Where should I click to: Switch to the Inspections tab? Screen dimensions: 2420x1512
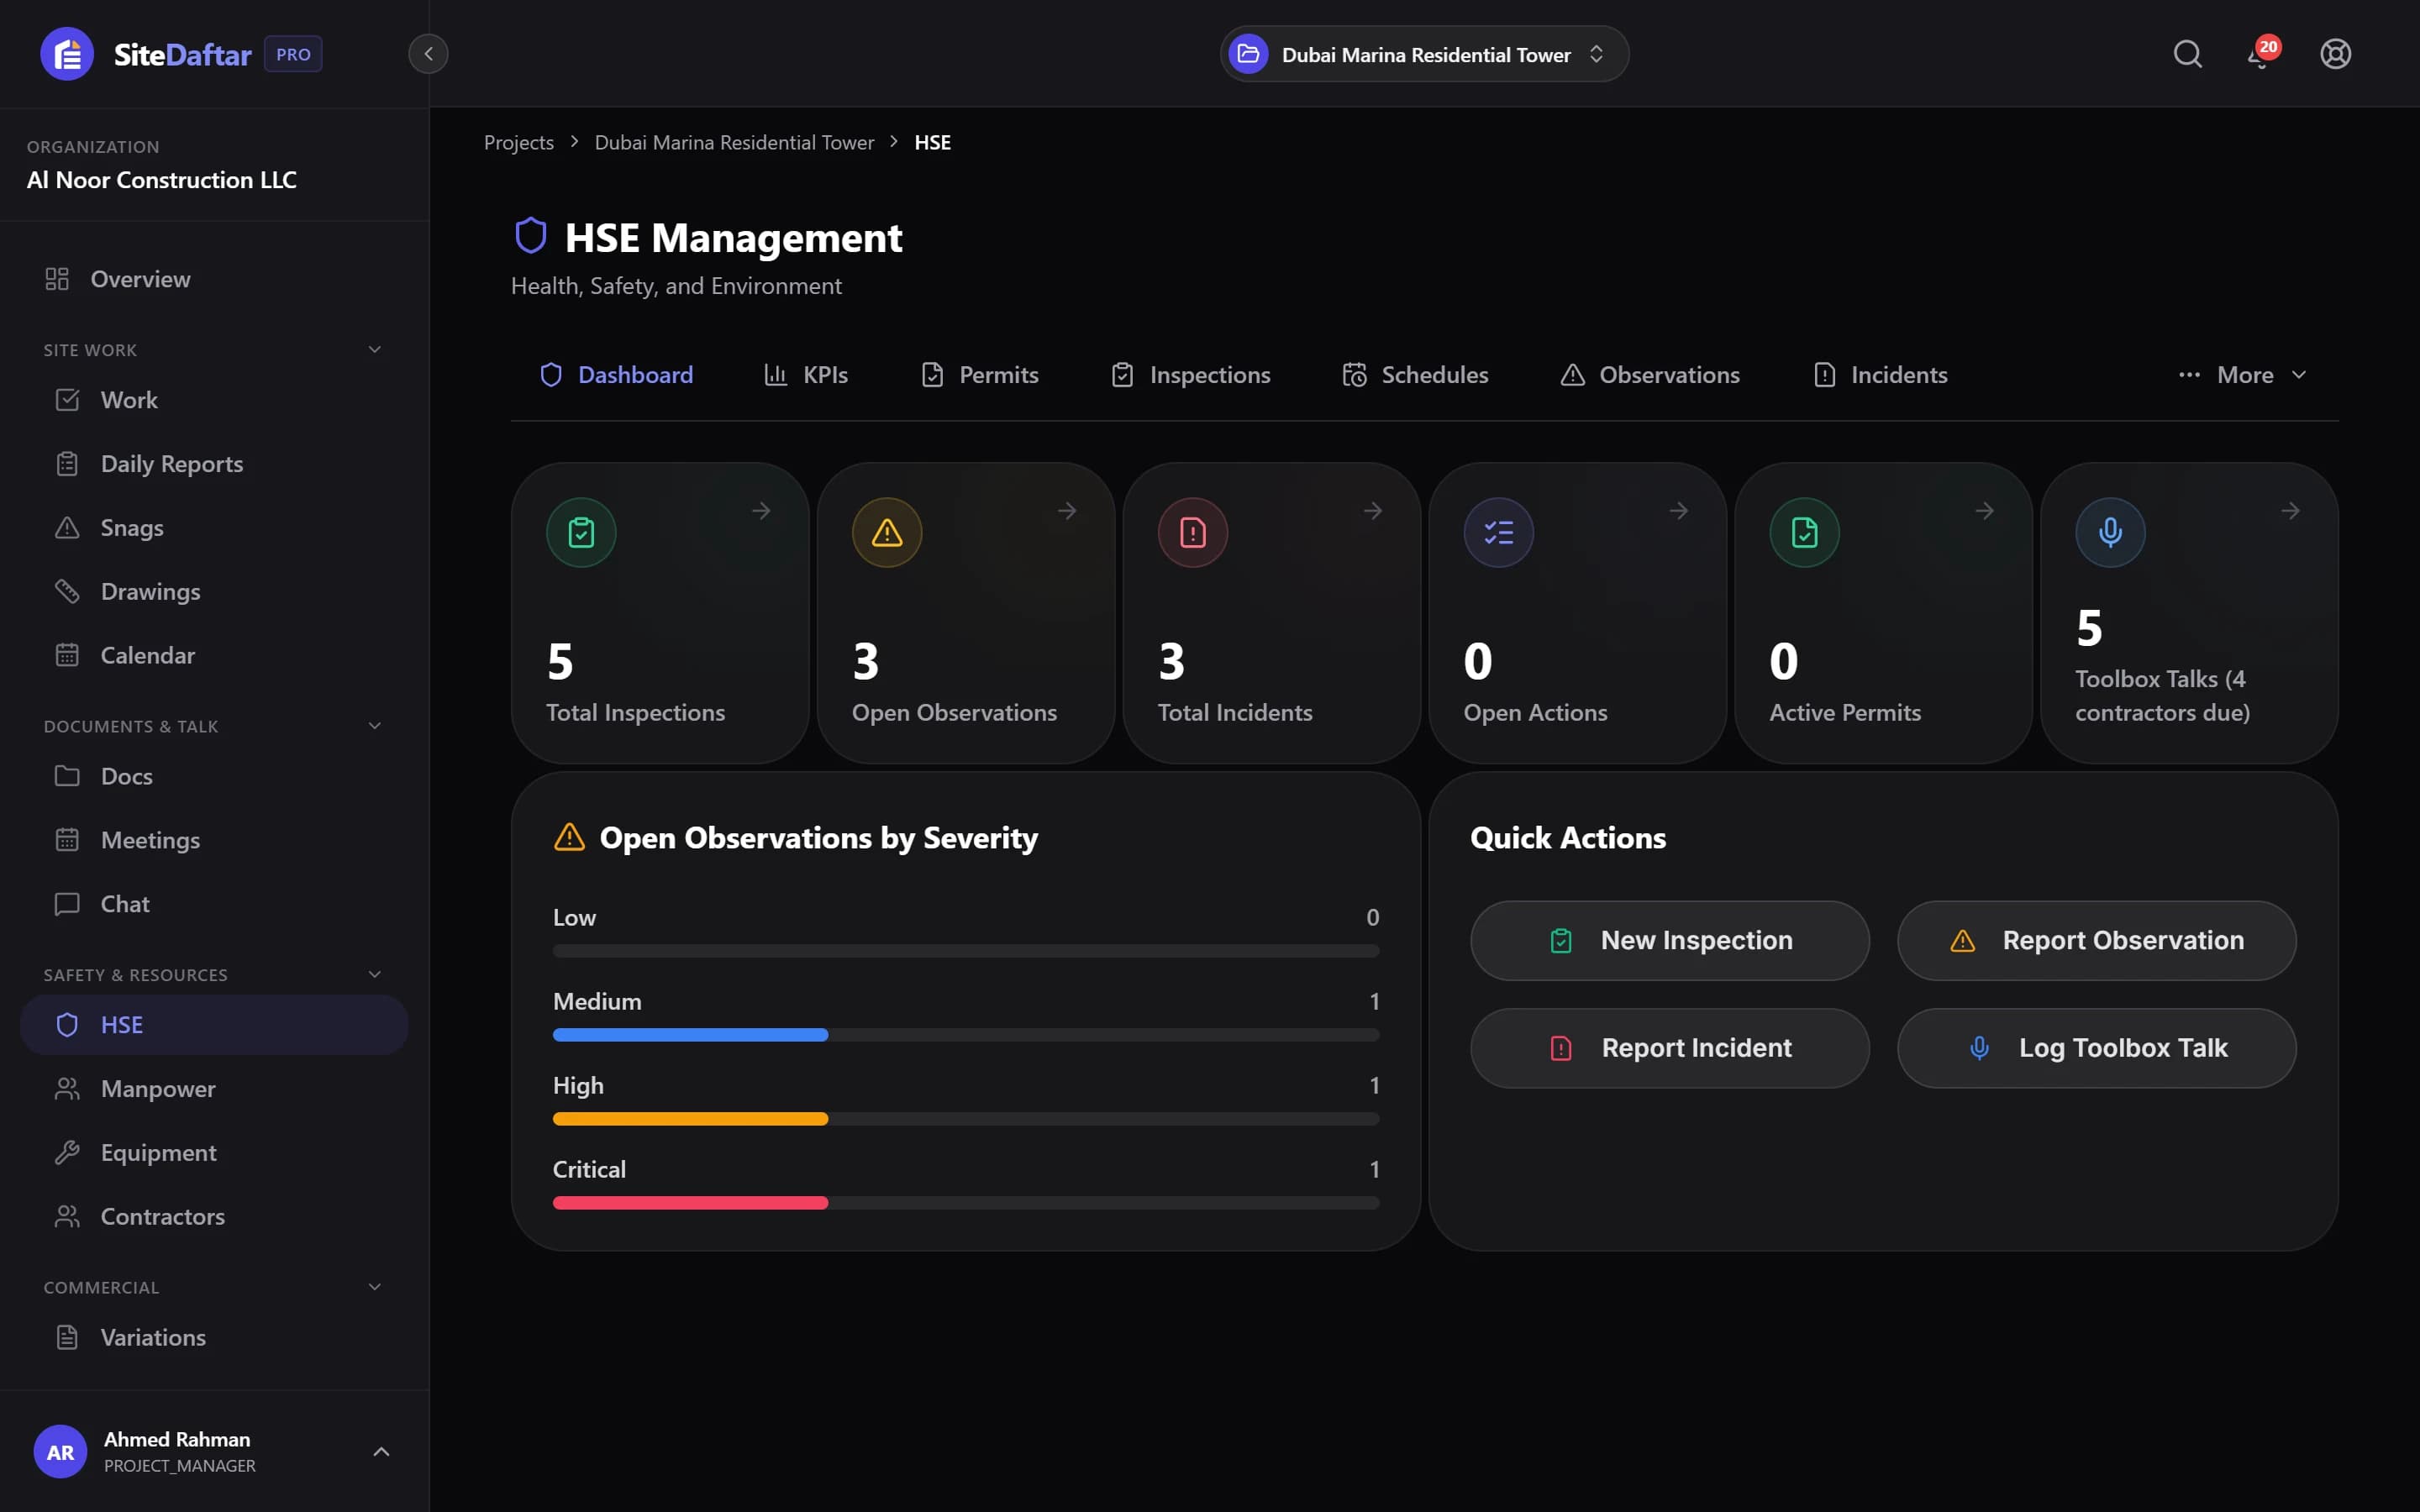tap(1190, 375)
